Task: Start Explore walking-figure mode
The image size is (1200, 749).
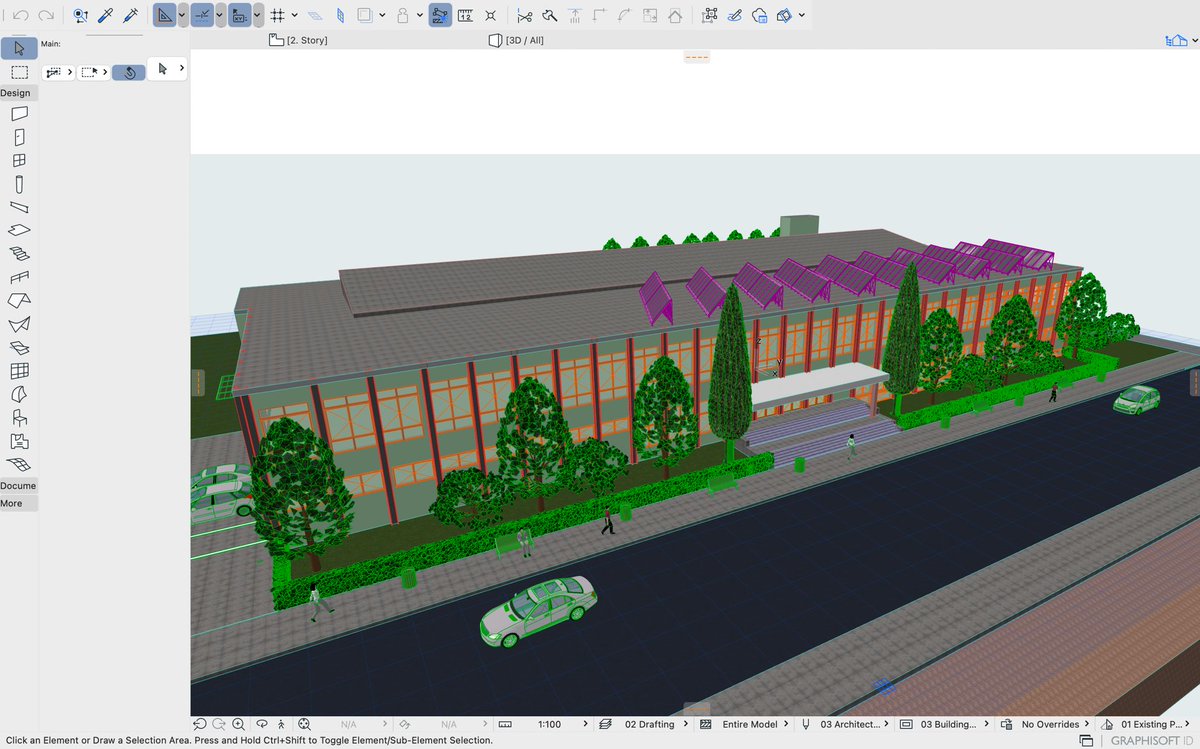Action: click(282, 724)
